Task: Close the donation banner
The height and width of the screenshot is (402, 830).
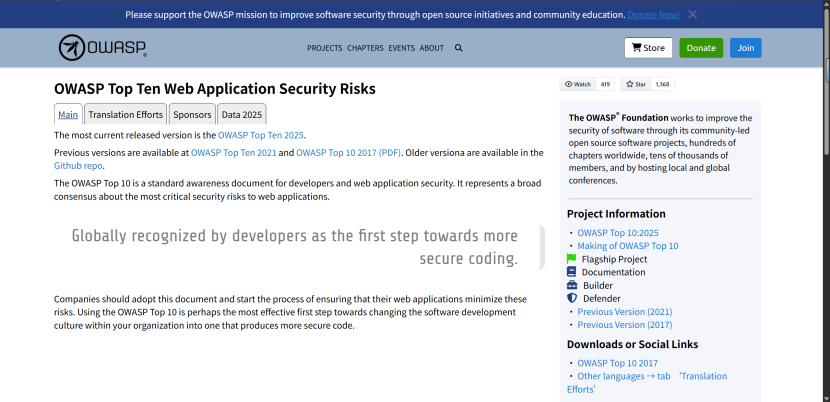Action: point(692,14)
